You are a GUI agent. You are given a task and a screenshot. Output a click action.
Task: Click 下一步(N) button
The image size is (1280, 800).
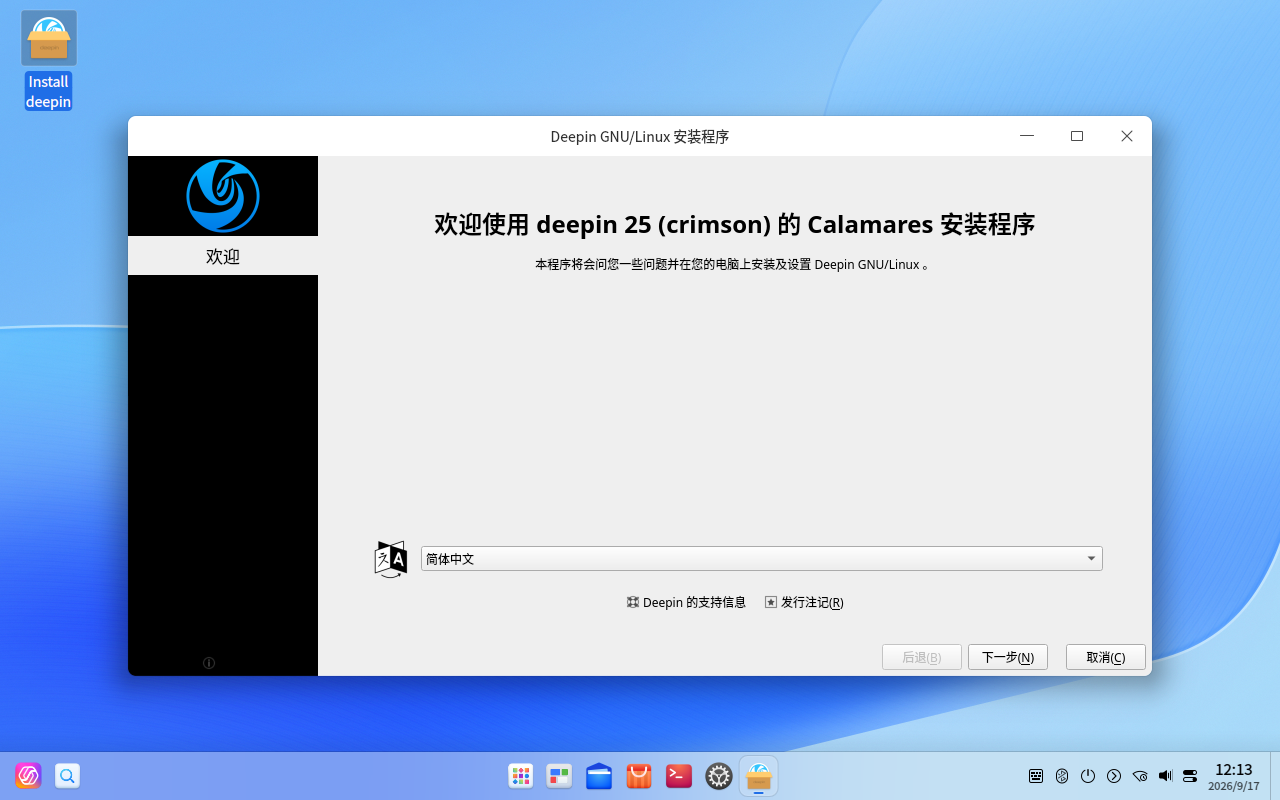tap(1008, 657)
